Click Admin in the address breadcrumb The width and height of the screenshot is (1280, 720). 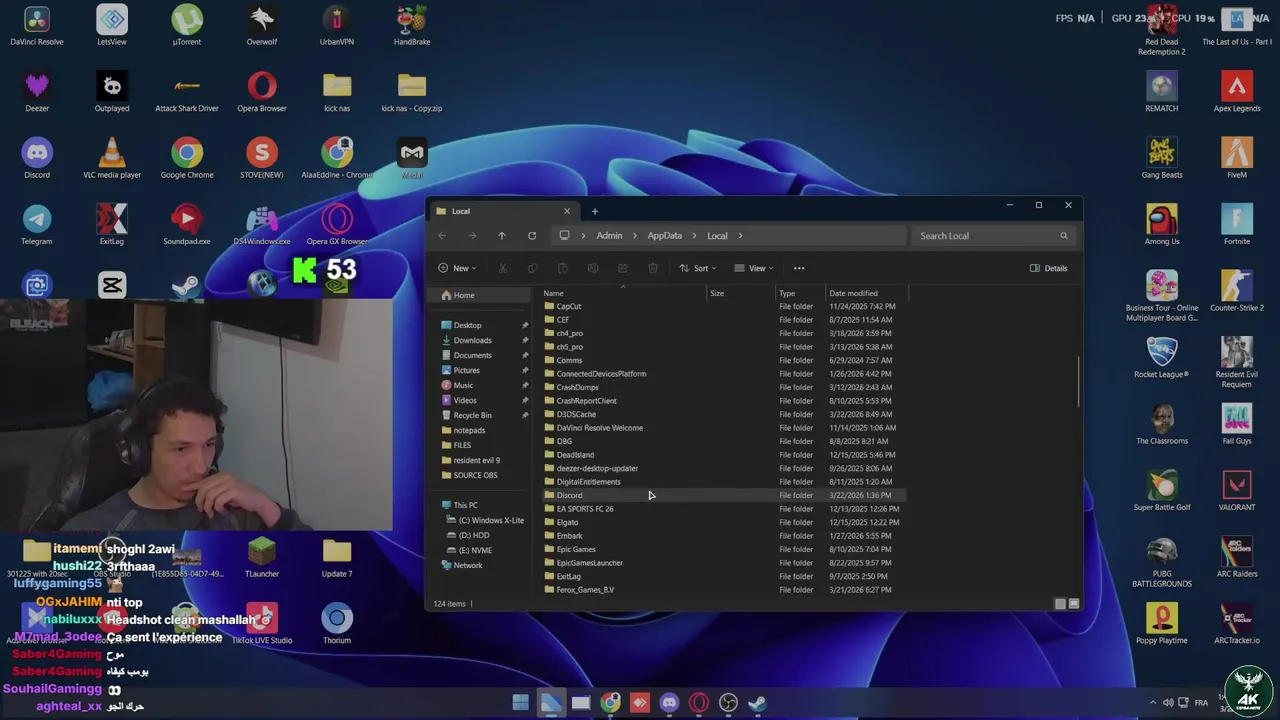[x=609, y=236]
